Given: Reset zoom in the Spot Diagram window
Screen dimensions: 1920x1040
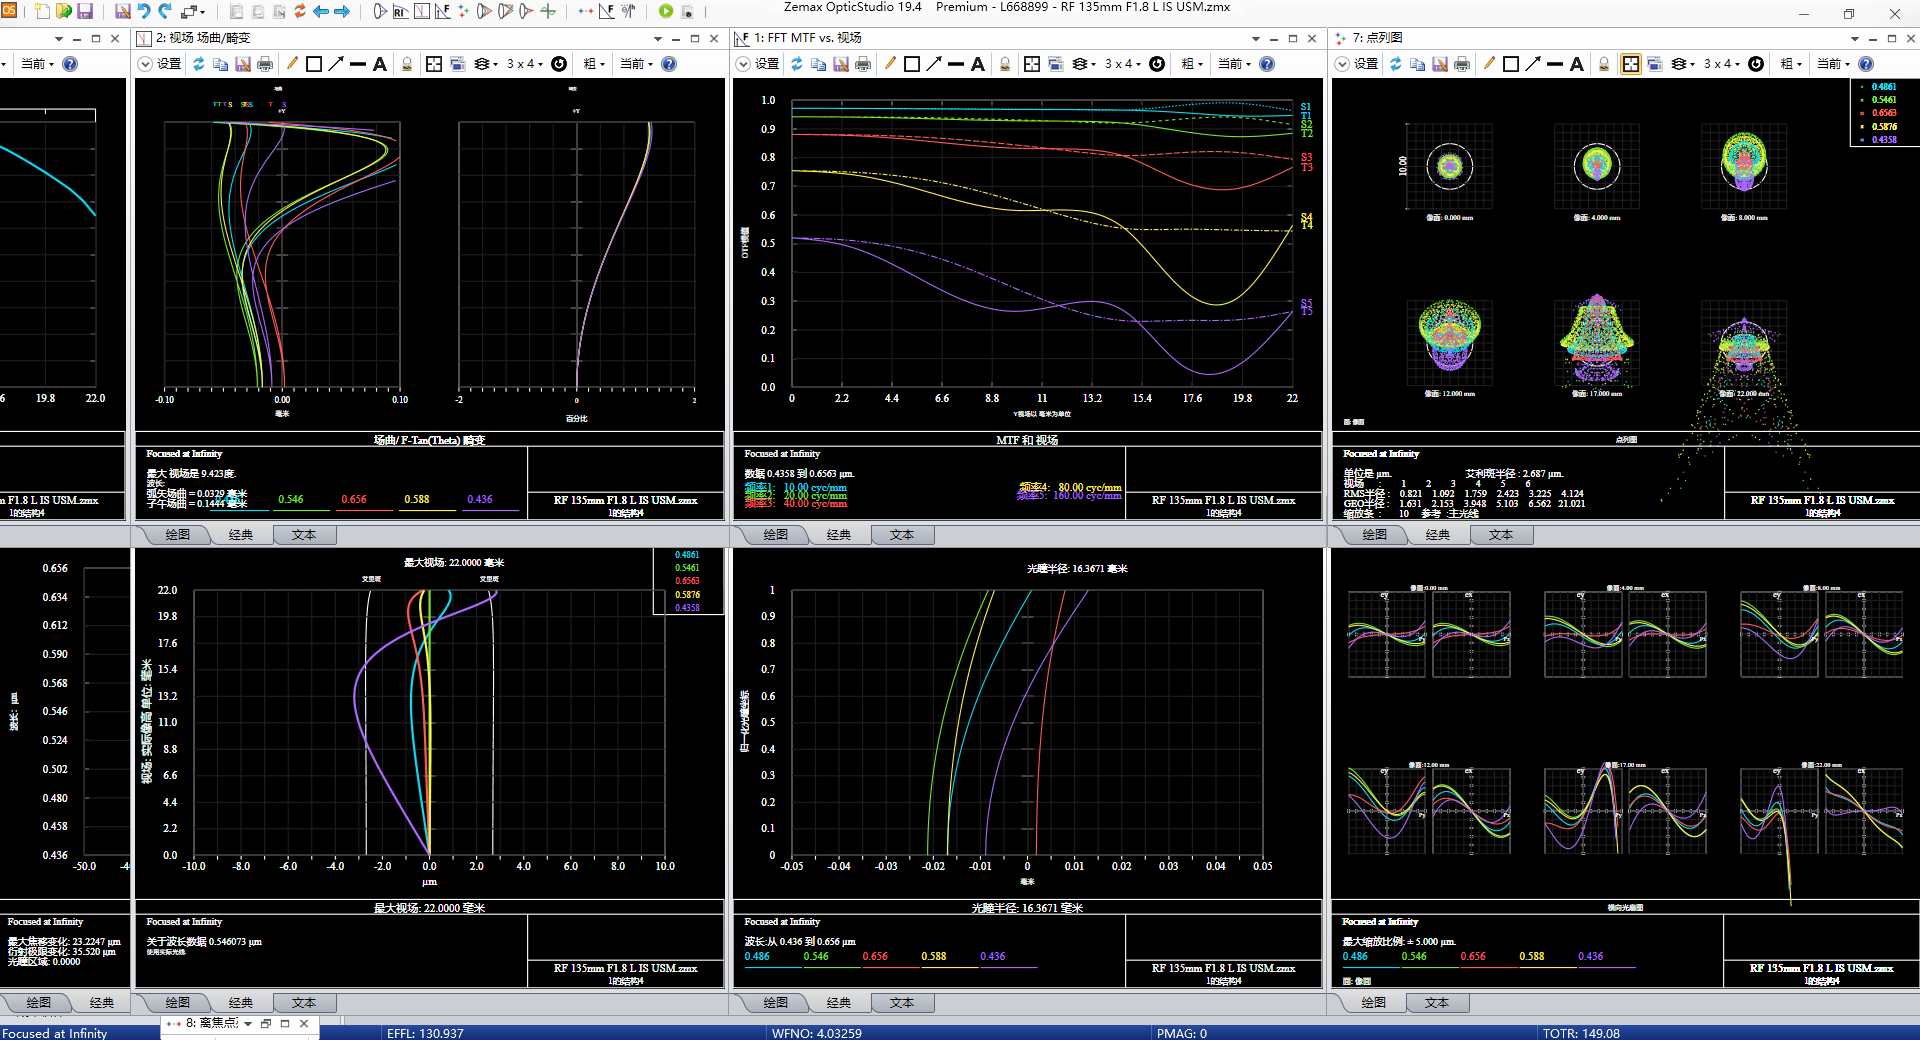Looking at the screenshot, I should (1756, 64).
